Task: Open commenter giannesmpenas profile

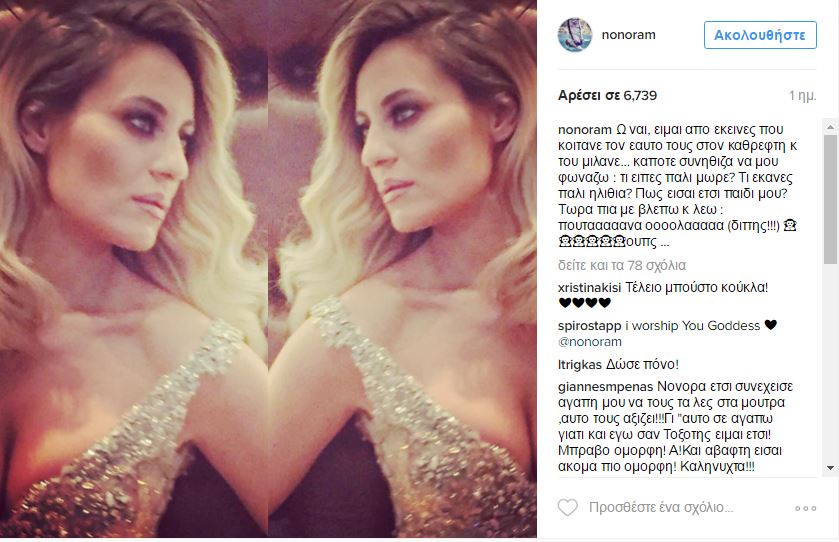Action: pos(605,387)
